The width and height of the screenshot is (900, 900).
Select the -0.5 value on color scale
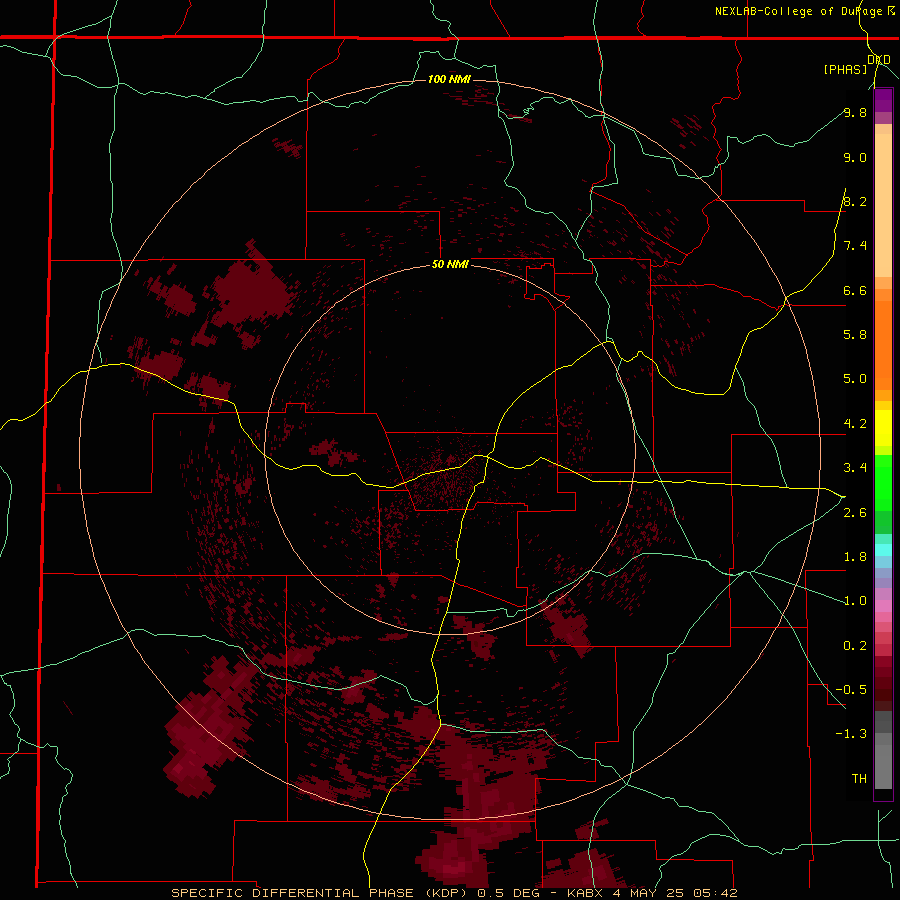[x=851, y=690]
